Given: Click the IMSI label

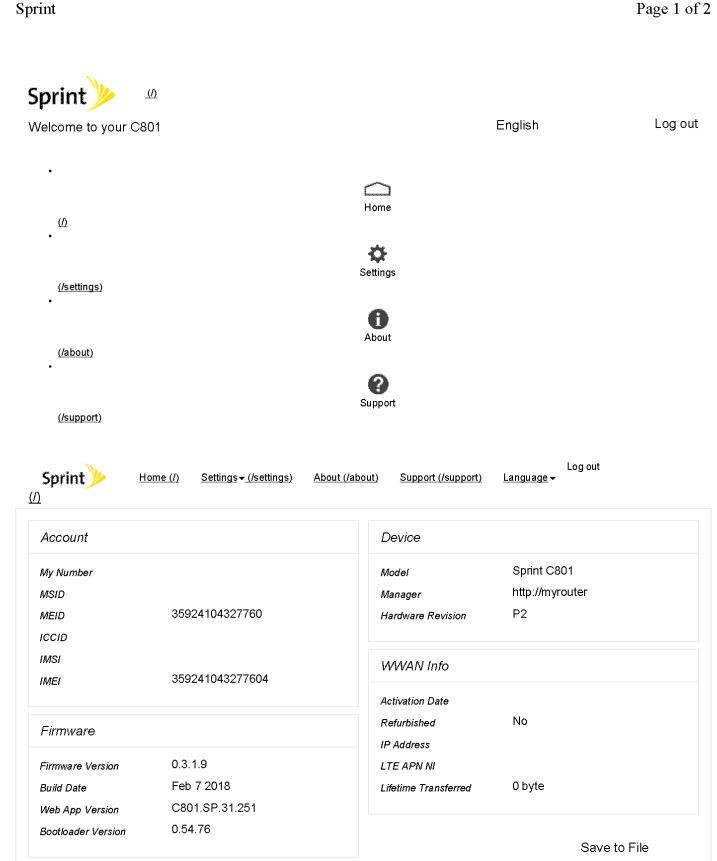Looking at the screenshot, I should [x=50, y=659].
